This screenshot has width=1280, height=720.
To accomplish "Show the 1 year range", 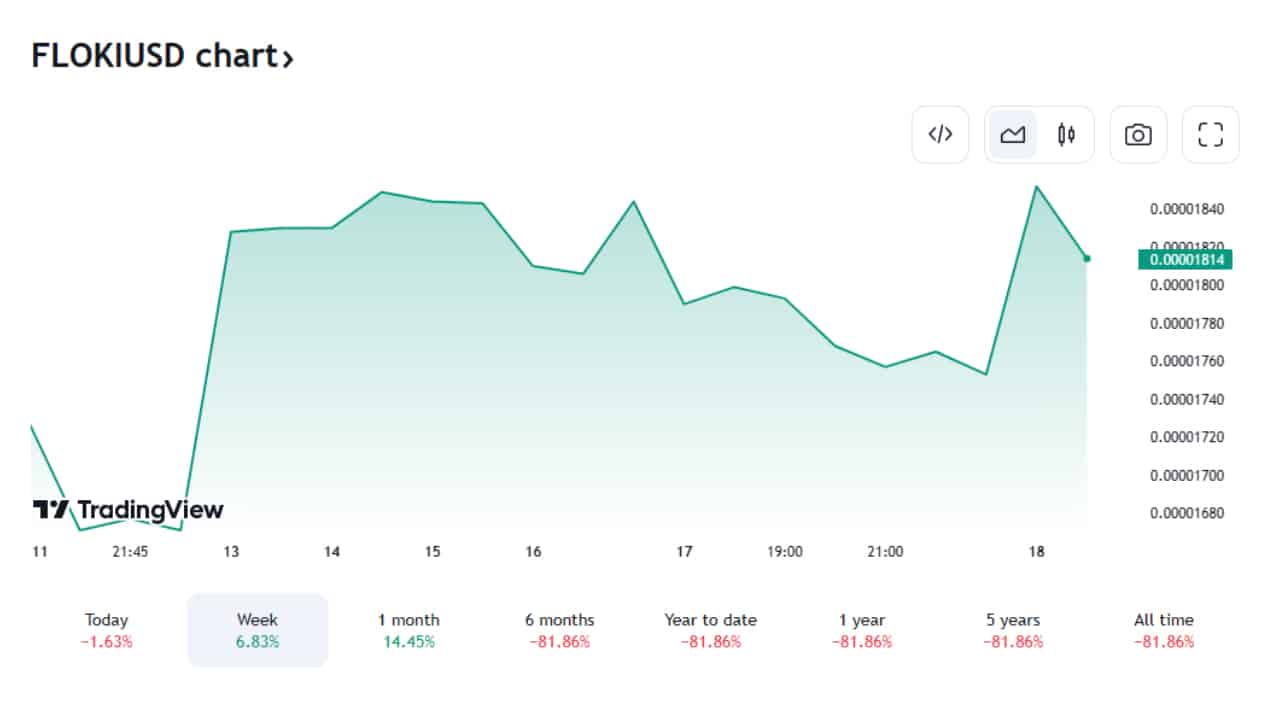I will (861, 630).
